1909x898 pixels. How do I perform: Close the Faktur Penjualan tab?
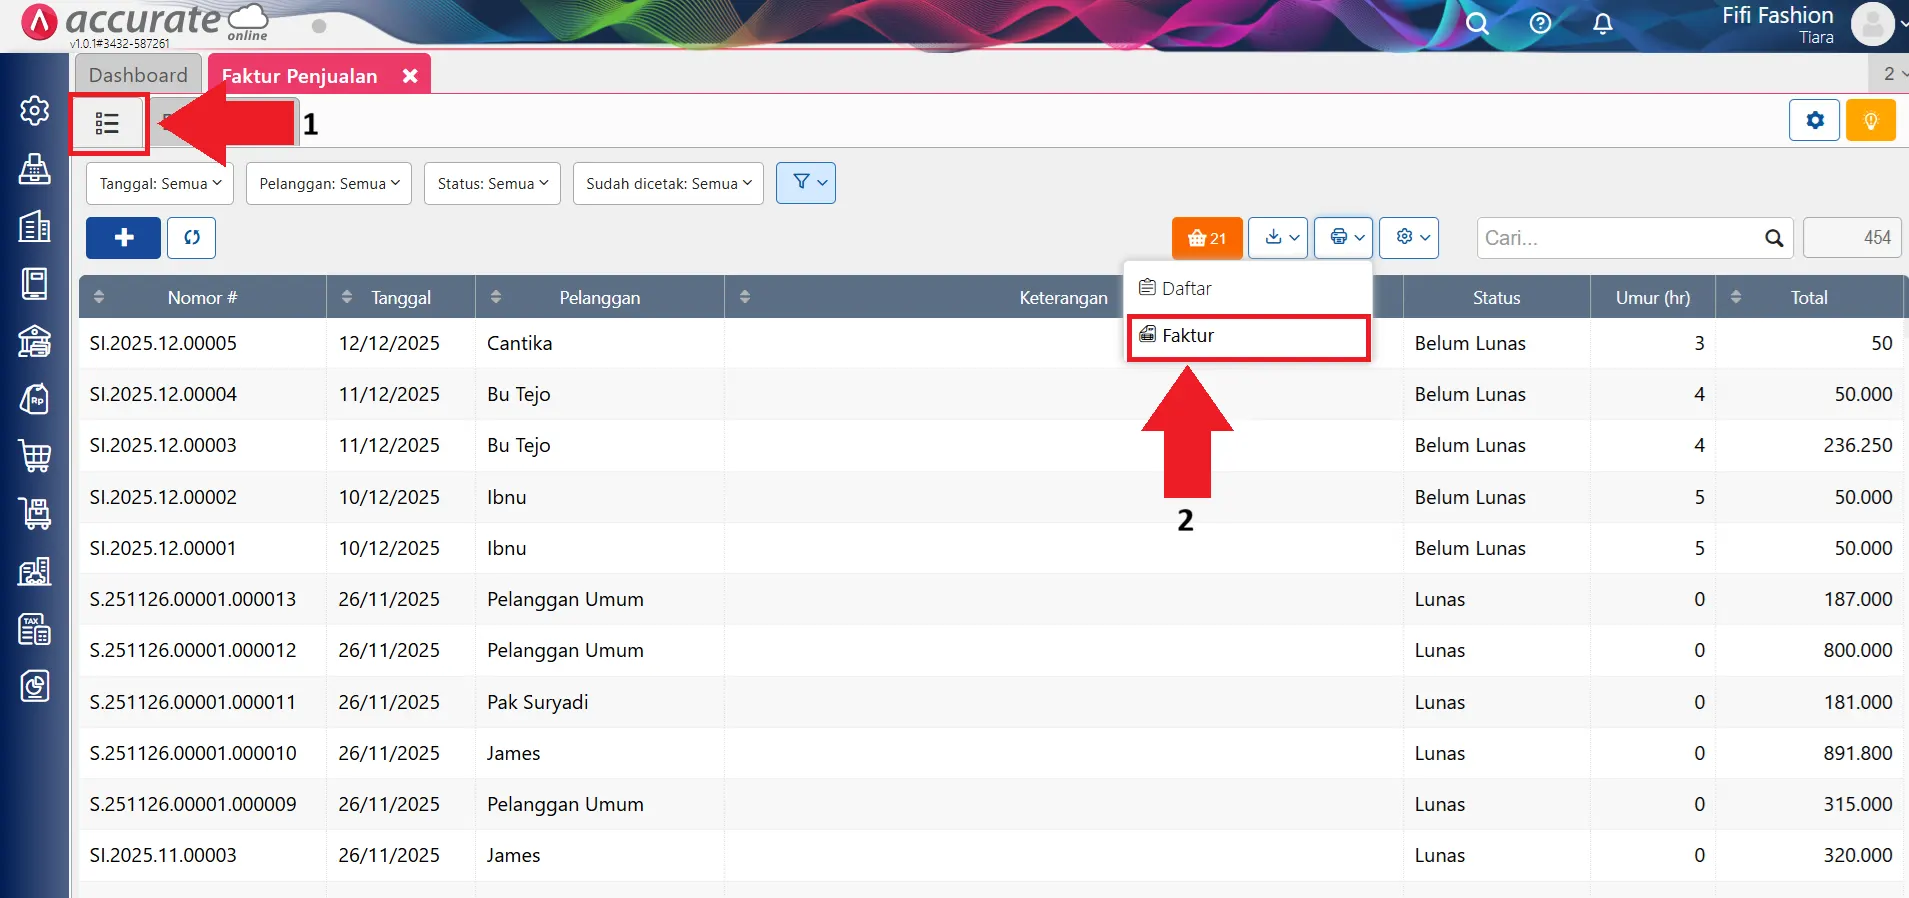[410, 76]
